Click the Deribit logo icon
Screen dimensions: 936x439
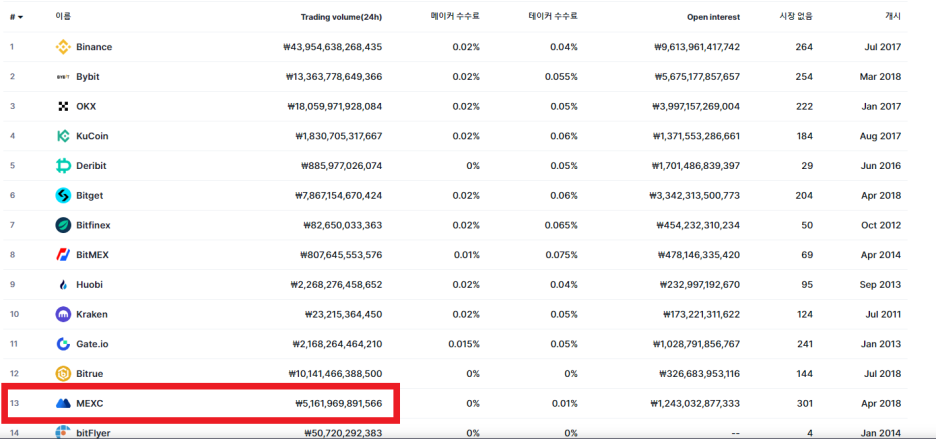point(63,166)
